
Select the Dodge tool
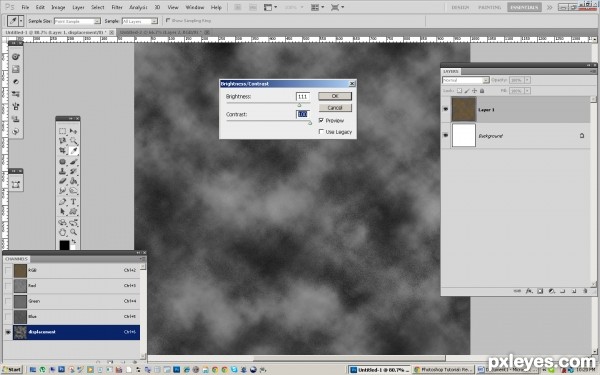(73, 190)
